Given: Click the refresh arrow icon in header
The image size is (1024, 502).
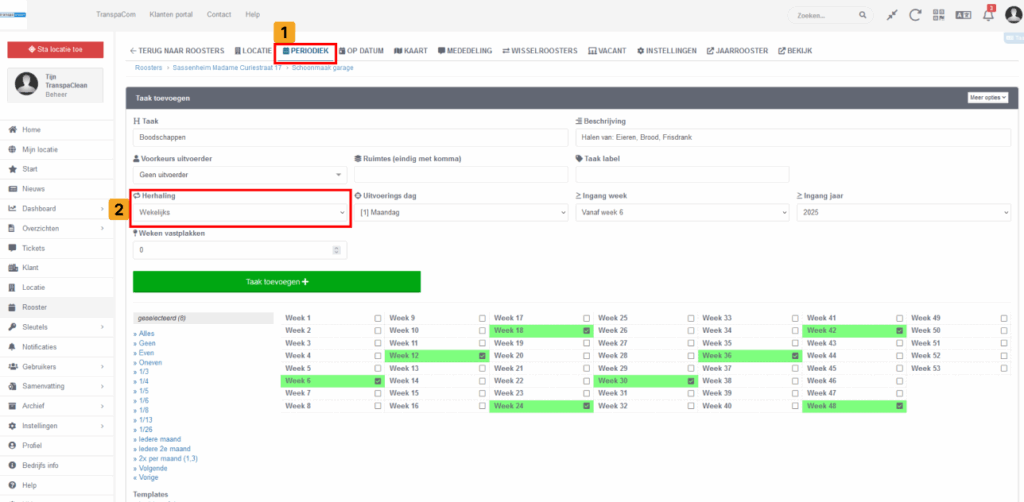Looking at the screenshot, I should click(916, 14).
